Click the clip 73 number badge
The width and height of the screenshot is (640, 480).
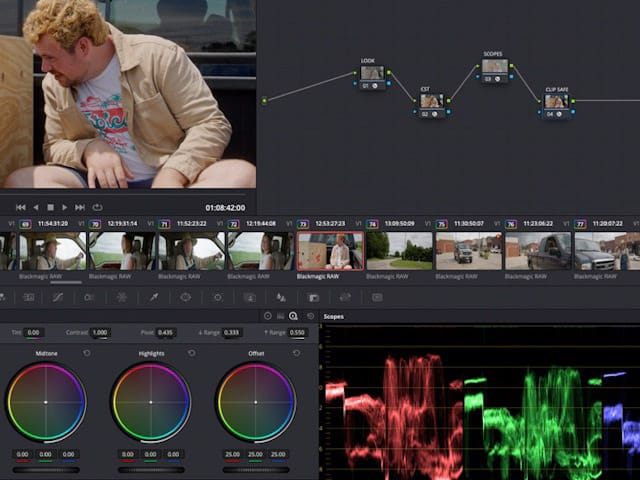303,224
